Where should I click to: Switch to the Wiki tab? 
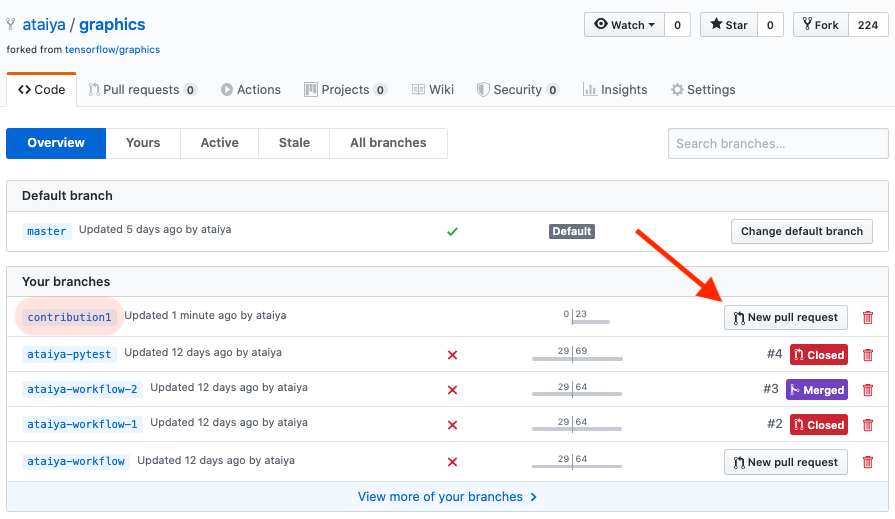(x=433, y=90)
